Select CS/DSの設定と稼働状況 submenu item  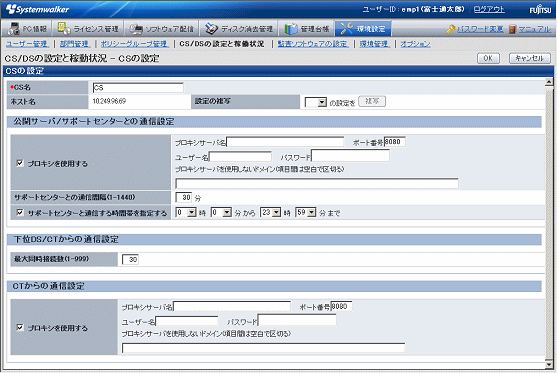222,44
